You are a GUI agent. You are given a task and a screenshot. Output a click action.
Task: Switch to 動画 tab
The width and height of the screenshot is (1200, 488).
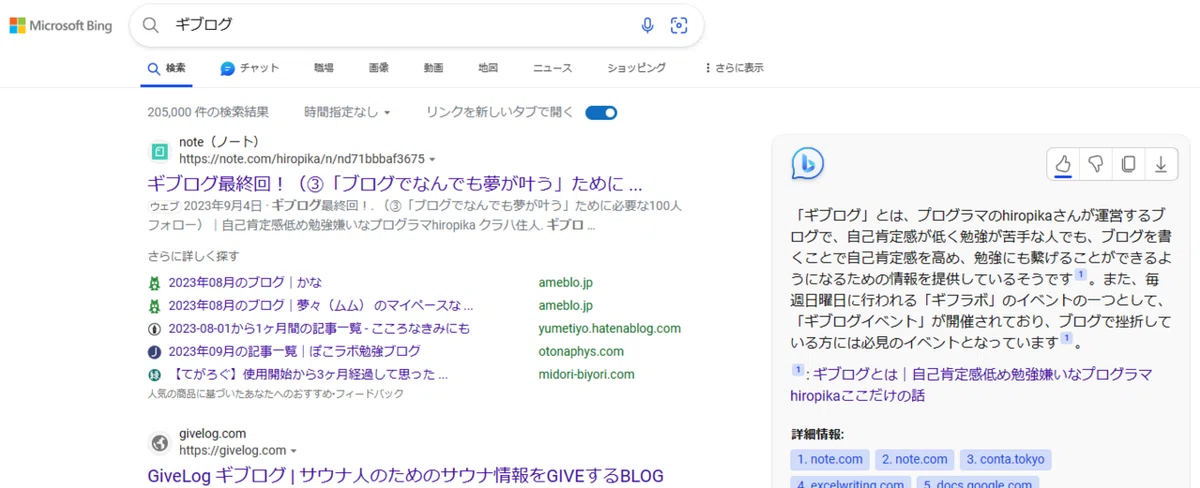[433, 68]
